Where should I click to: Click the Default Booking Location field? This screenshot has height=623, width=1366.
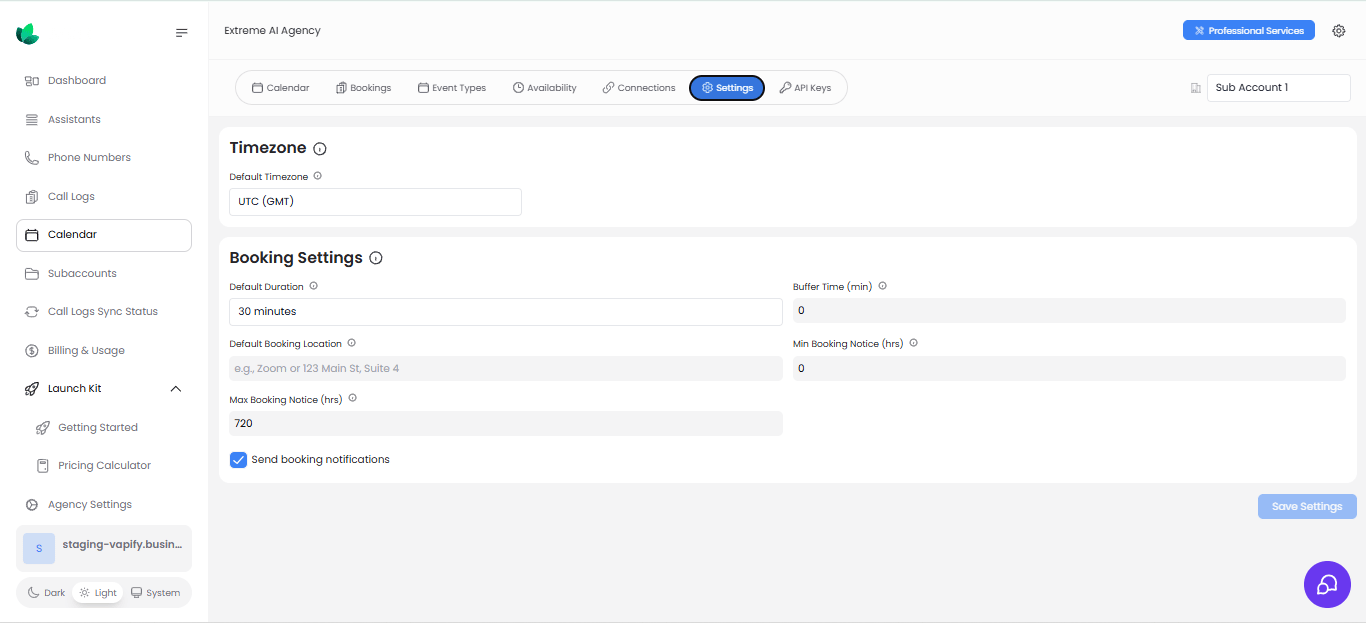coord(506,369)
